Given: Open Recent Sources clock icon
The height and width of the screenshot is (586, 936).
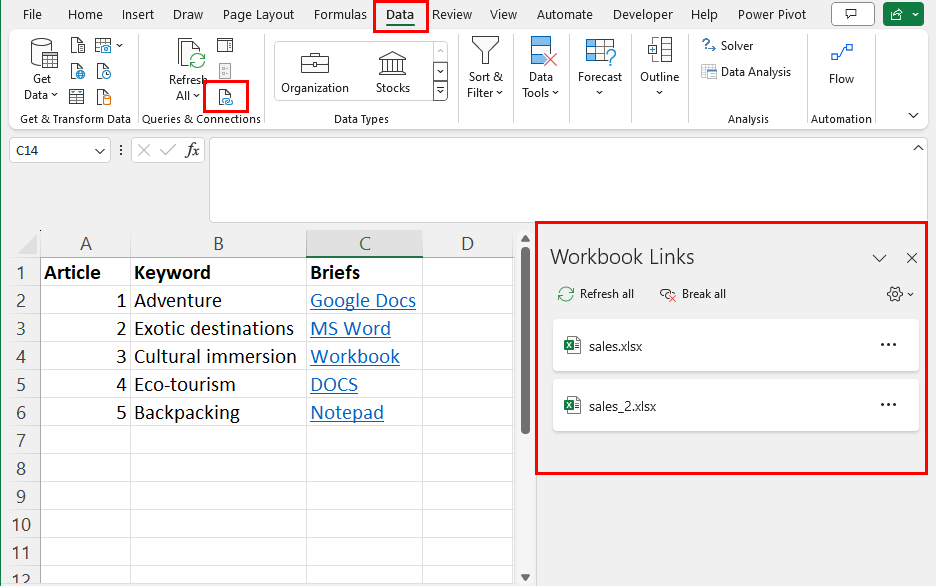Looking at the screenshot, I should pos(103,72).
